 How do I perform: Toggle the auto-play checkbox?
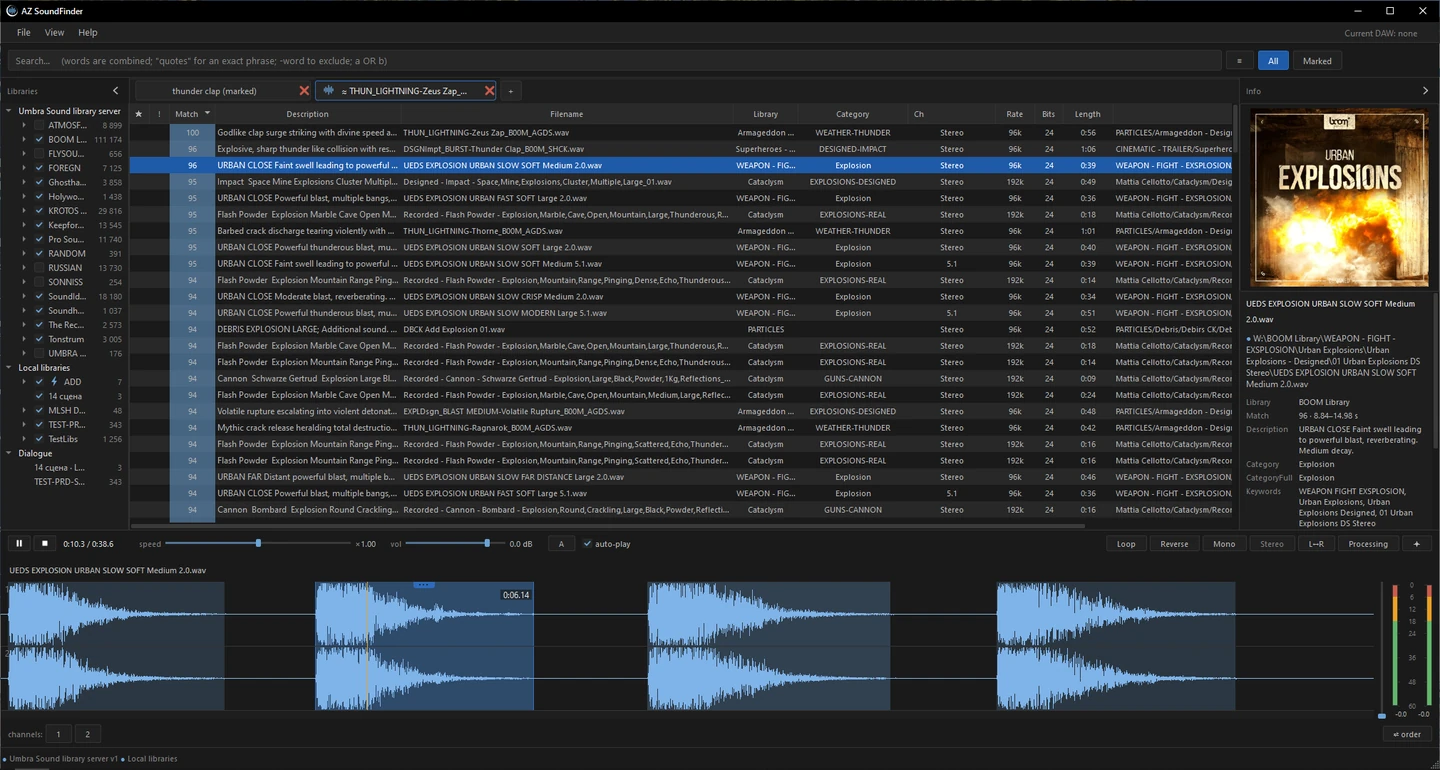coord(588,544)
